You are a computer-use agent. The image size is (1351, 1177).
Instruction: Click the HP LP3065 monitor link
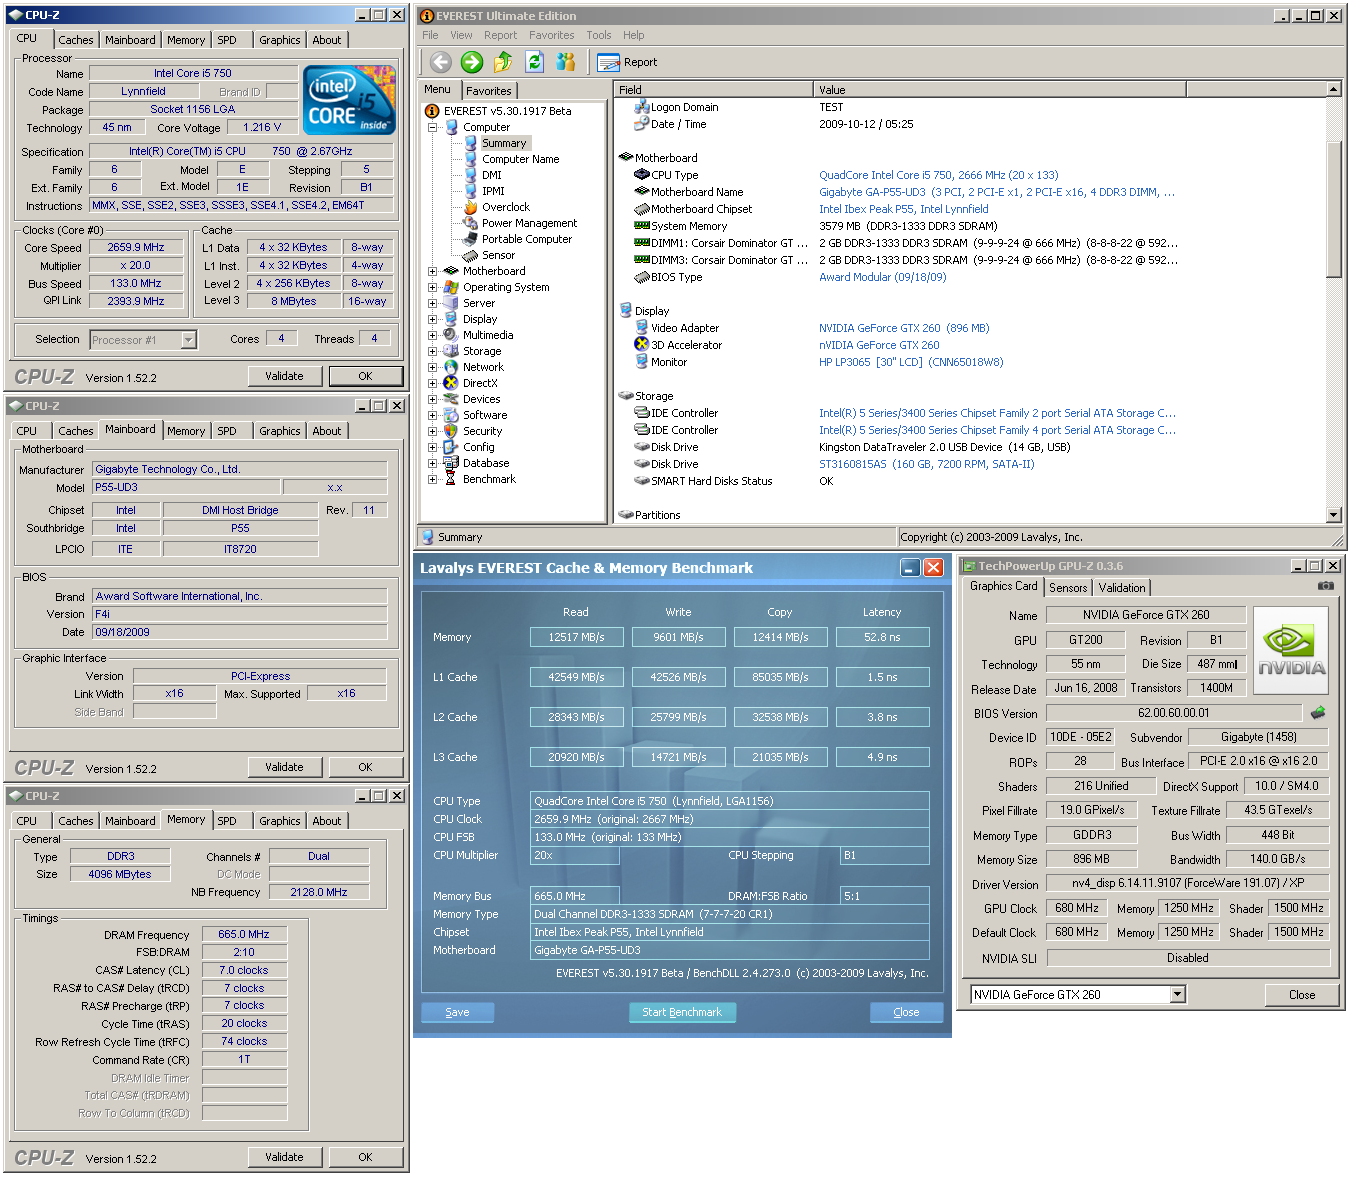coord(911,362)
